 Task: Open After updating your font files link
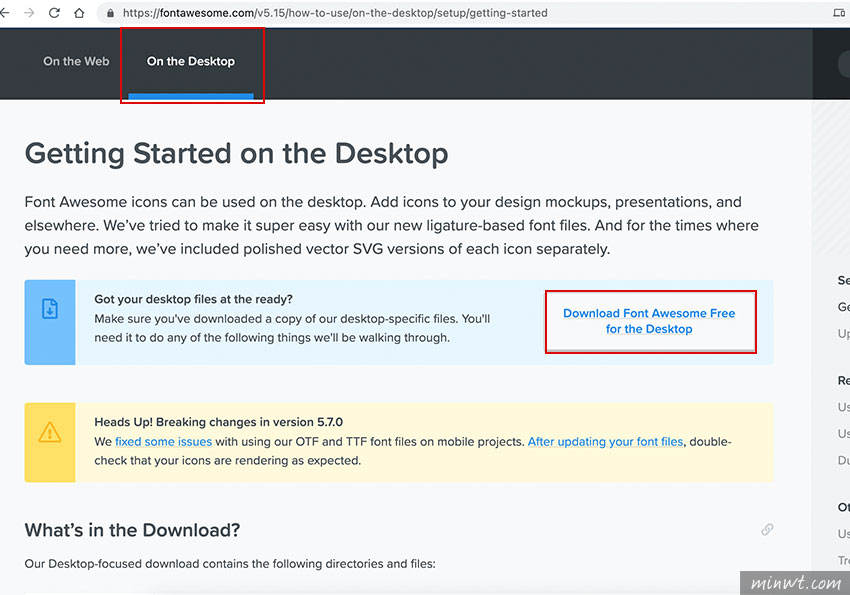click(606, 442)
